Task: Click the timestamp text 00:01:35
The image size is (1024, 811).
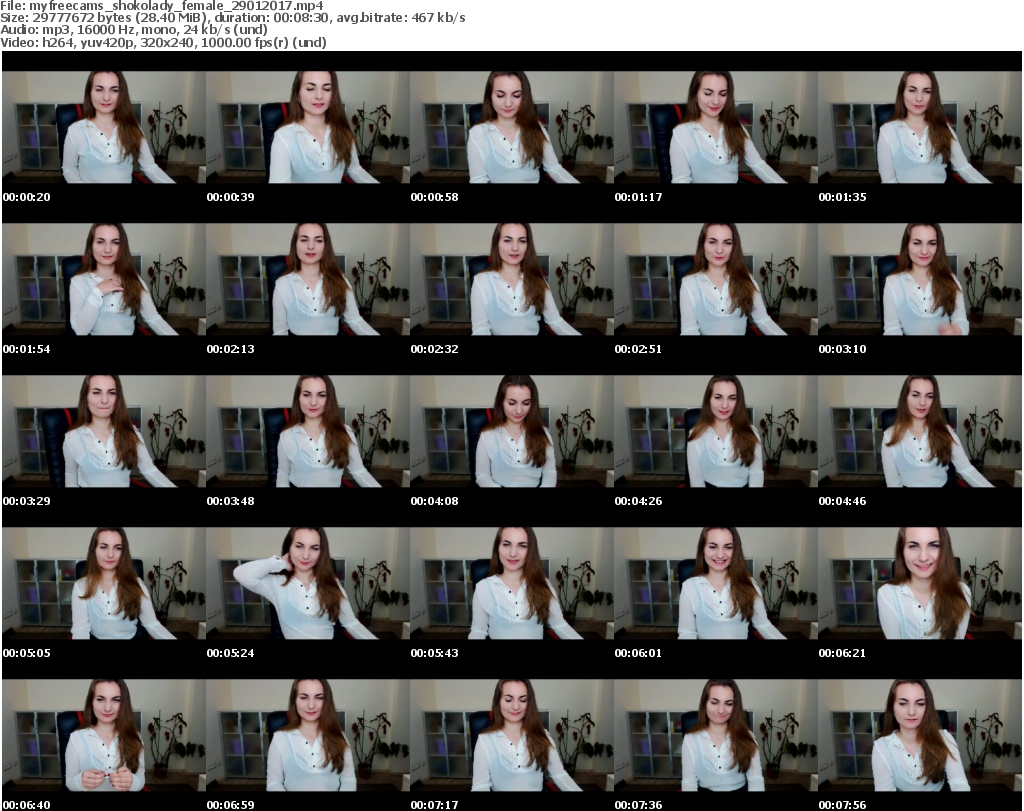Action: (x=842, y=197)
